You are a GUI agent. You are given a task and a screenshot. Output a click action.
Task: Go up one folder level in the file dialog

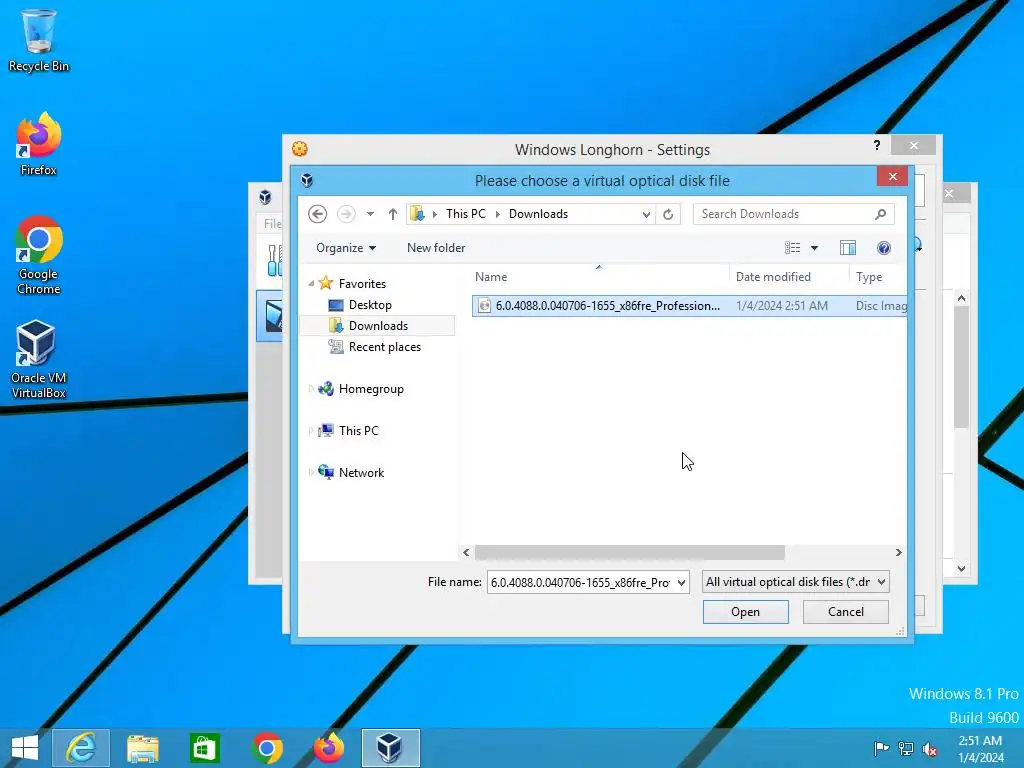(x=392, y=214)
